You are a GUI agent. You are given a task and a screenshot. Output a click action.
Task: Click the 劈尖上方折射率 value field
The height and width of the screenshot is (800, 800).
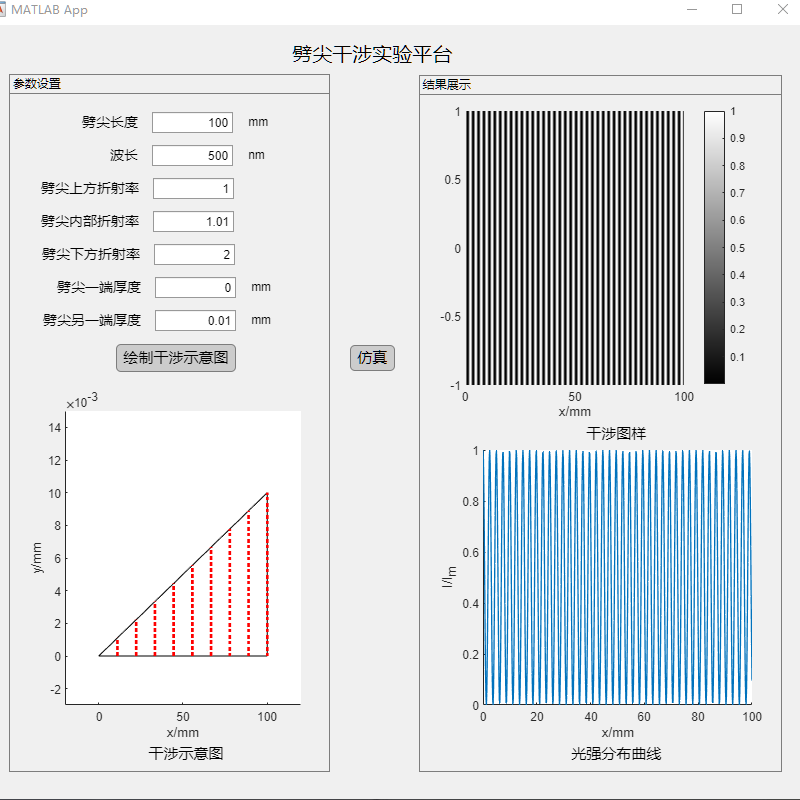[193, 188]
